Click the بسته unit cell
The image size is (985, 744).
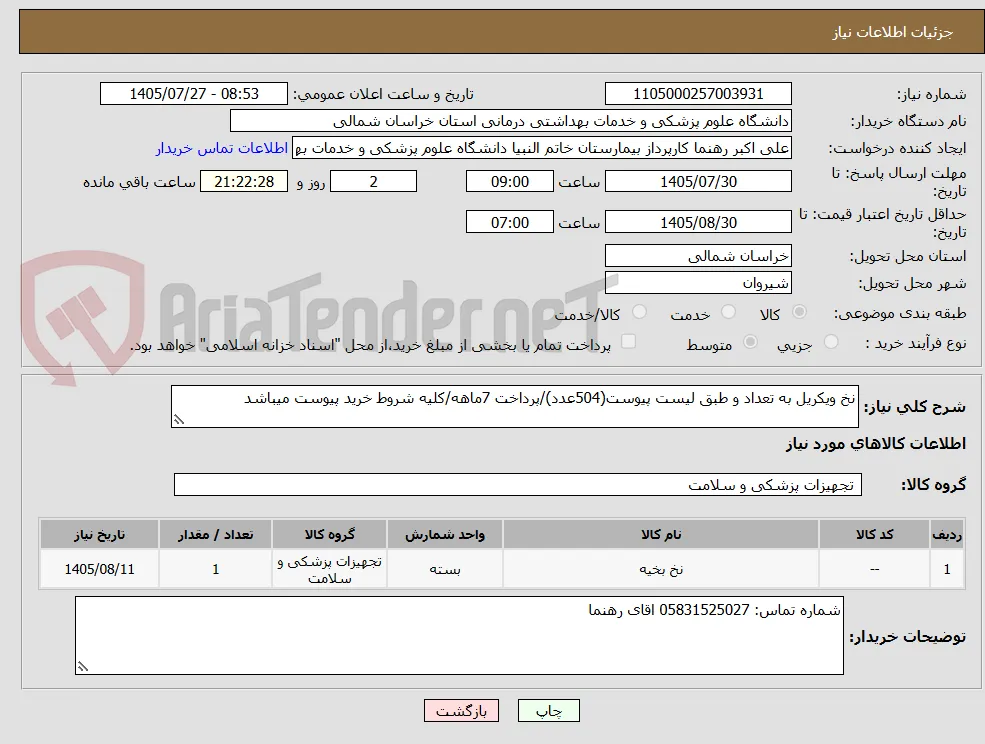point(445,569)
